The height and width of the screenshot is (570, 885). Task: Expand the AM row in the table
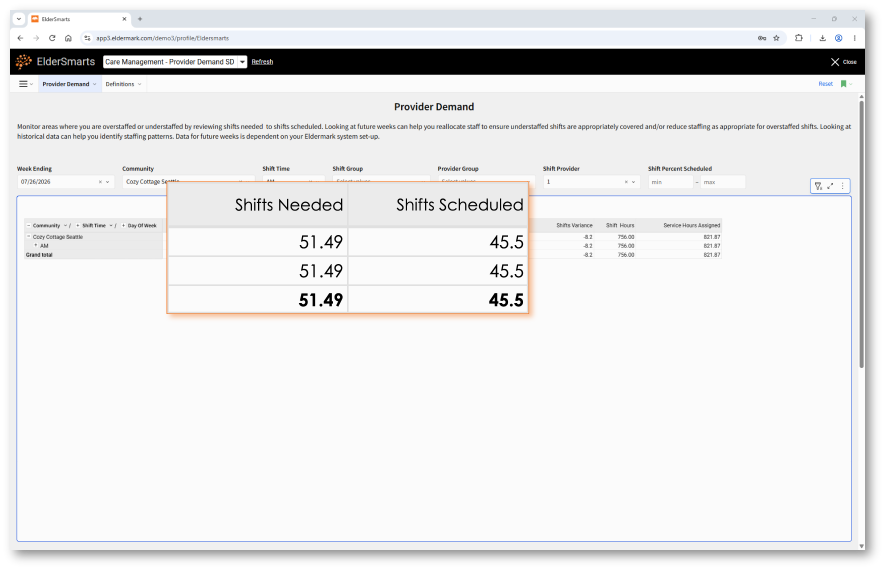tap(36, 245)
